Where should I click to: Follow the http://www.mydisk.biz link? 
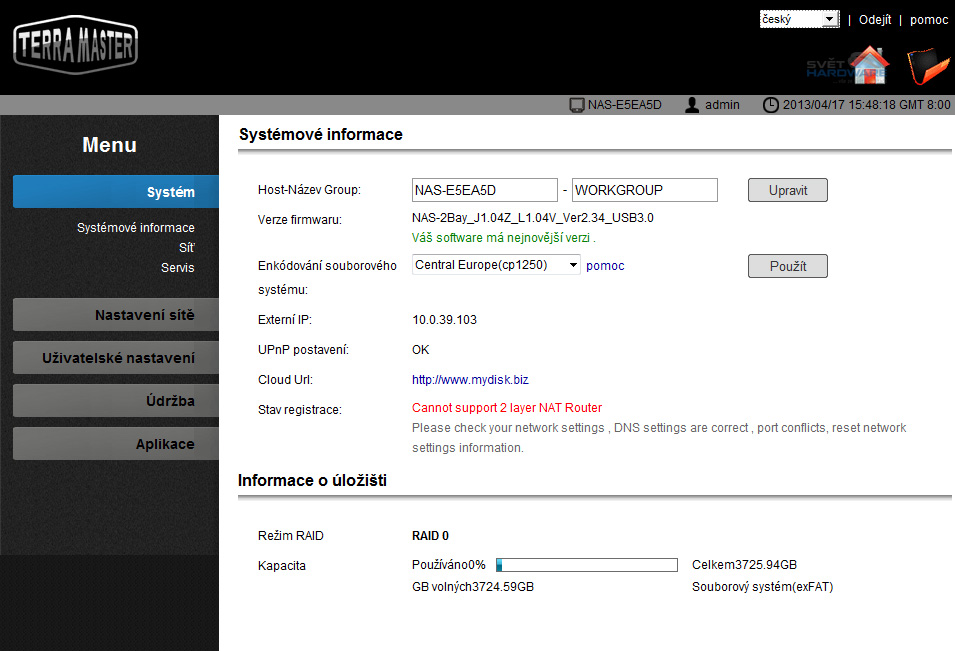tap(470, 380)
